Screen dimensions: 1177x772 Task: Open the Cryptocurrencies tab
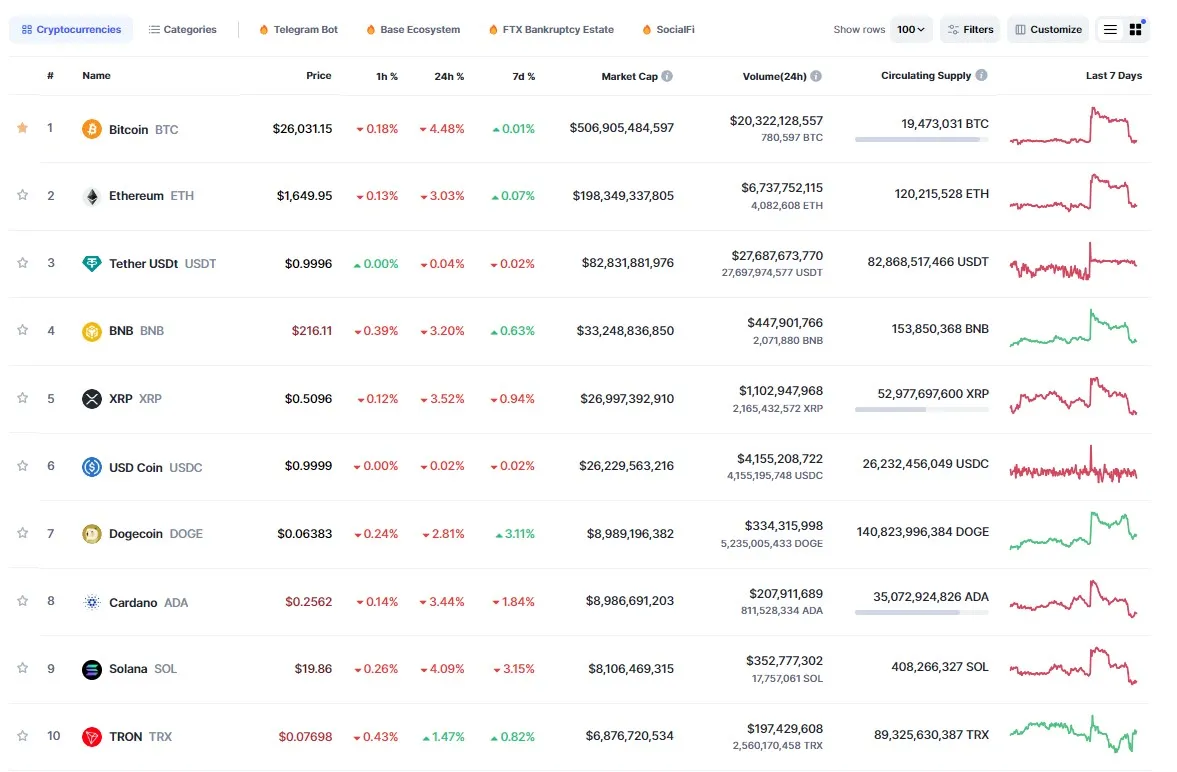pos(71,29)
